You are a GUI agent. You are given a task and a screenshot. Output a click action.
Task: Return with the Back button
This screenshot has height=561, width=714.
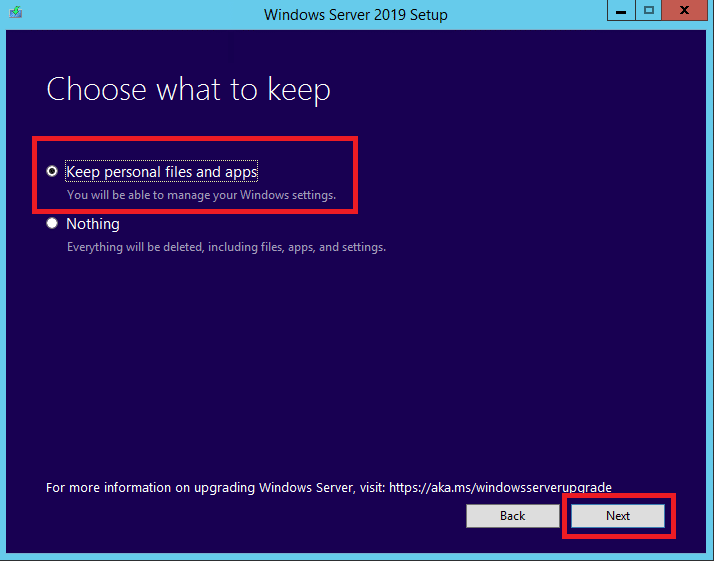[x=513, y=515]
